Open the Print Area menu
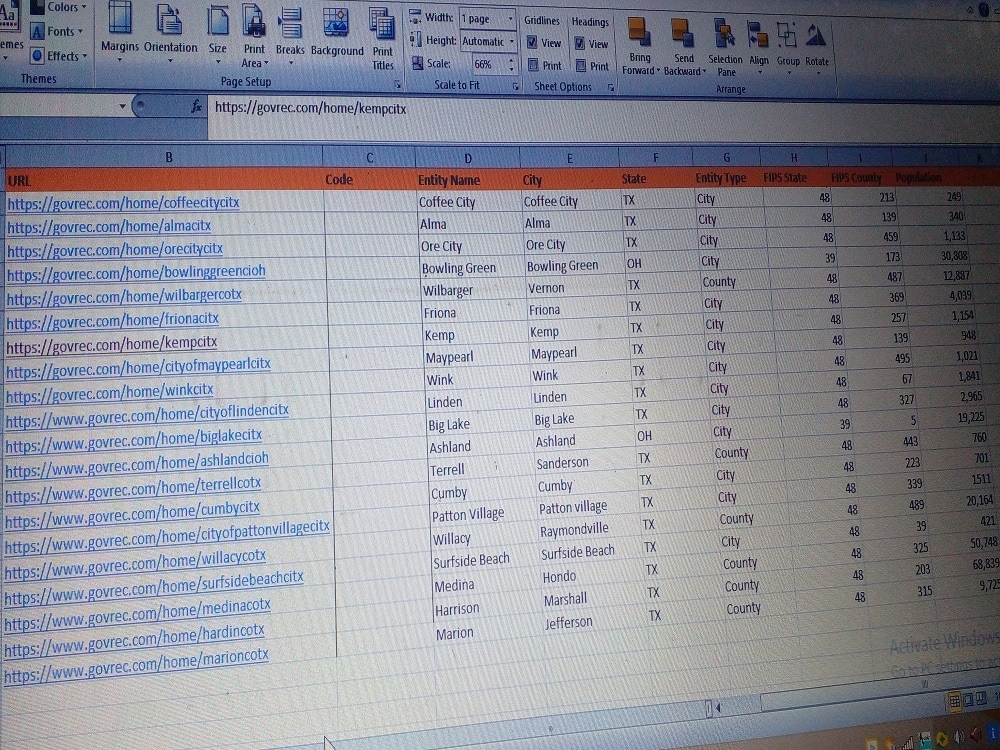The height and width of the screenshot is (750, 1000). pos(254,37)
